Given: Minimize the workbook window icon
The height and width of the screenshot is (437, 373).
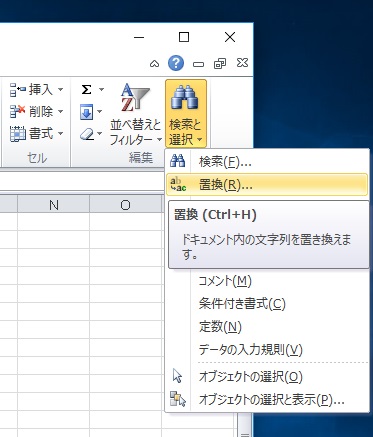Looking at the screenshot, I should [x=198, y=64].
